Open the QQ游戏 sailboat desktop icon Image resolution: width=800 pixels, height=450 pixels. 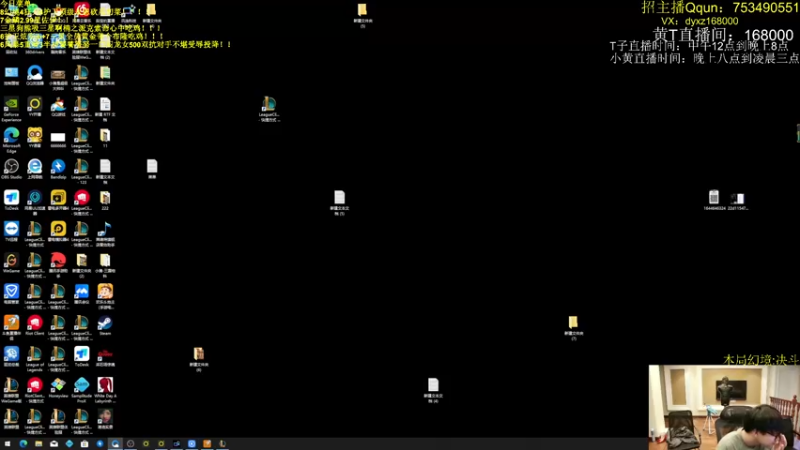pos(58,107)
